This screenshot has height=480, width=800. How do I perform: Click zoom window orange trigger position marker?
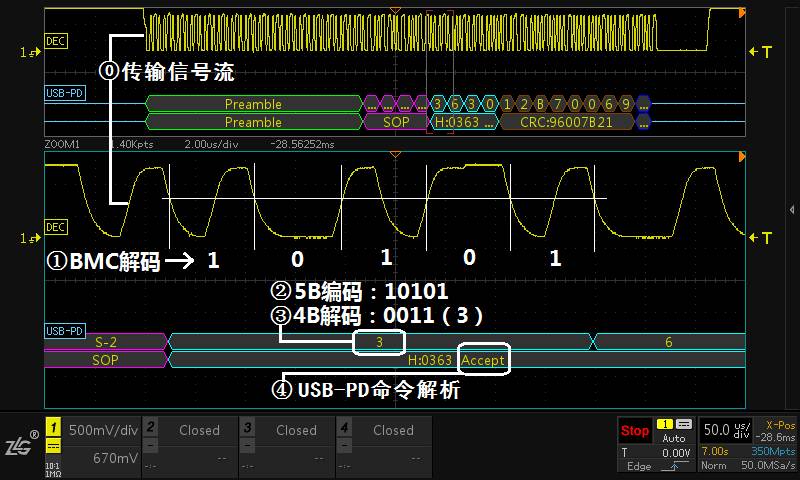[395, 154]
